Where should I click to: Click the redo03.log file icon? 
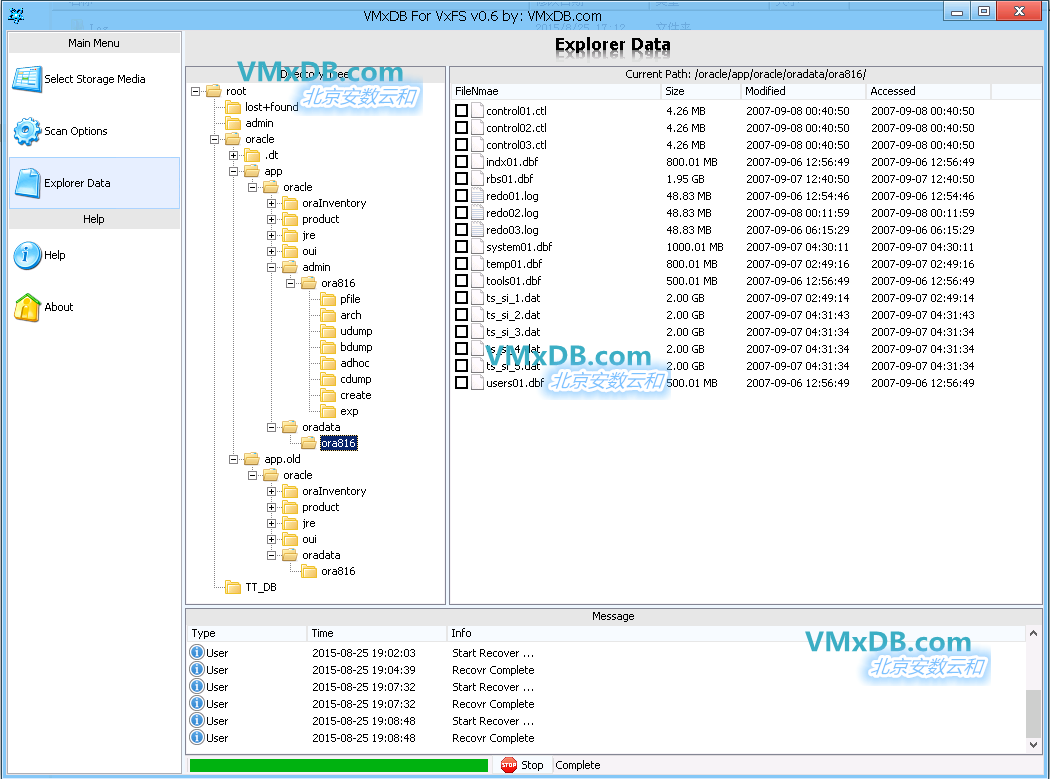pyautogui.click(x=477, y=230)
